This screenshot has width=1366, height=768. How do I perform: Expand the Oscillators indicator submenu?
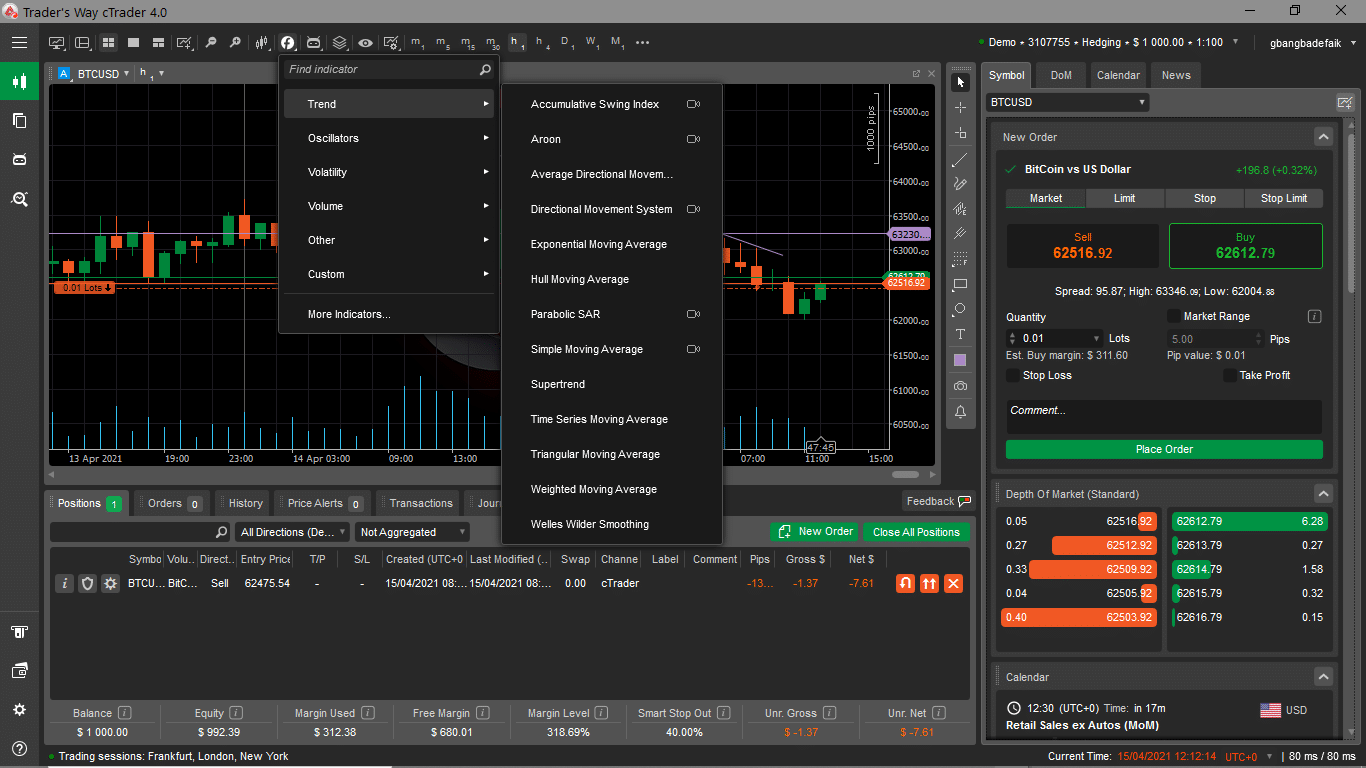coord(388,138)
